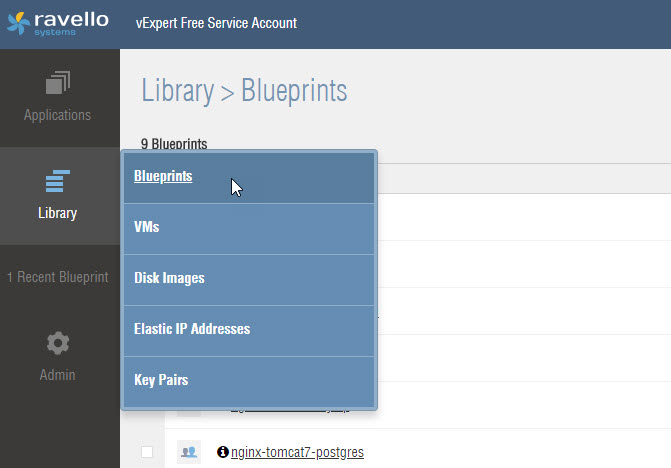Open the nginx-tomcat7-postgres blueprint link

tap(297, 452)
